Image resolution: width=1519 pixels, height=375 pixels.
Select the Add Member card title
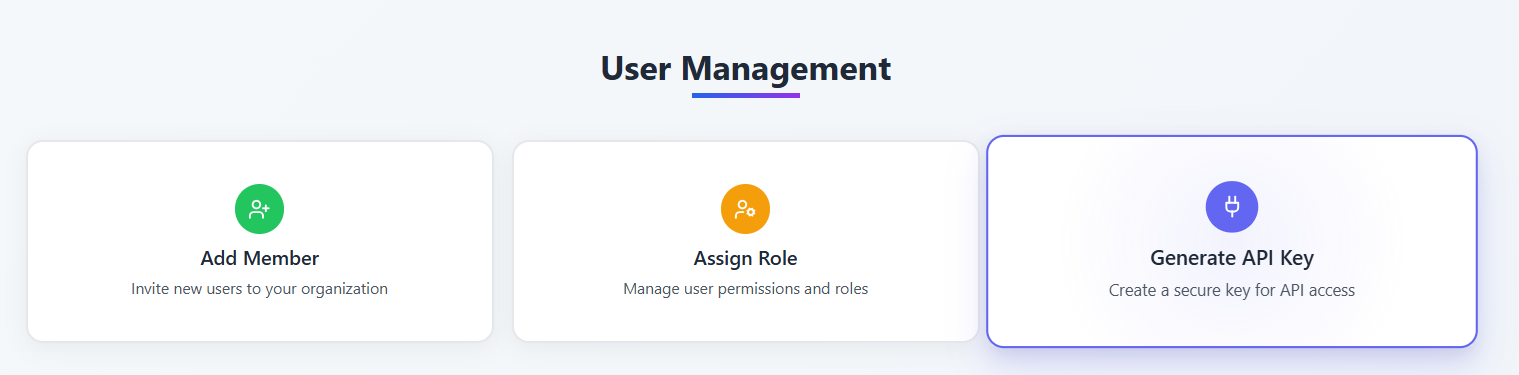pyautogui.click(x=260, y=258)
